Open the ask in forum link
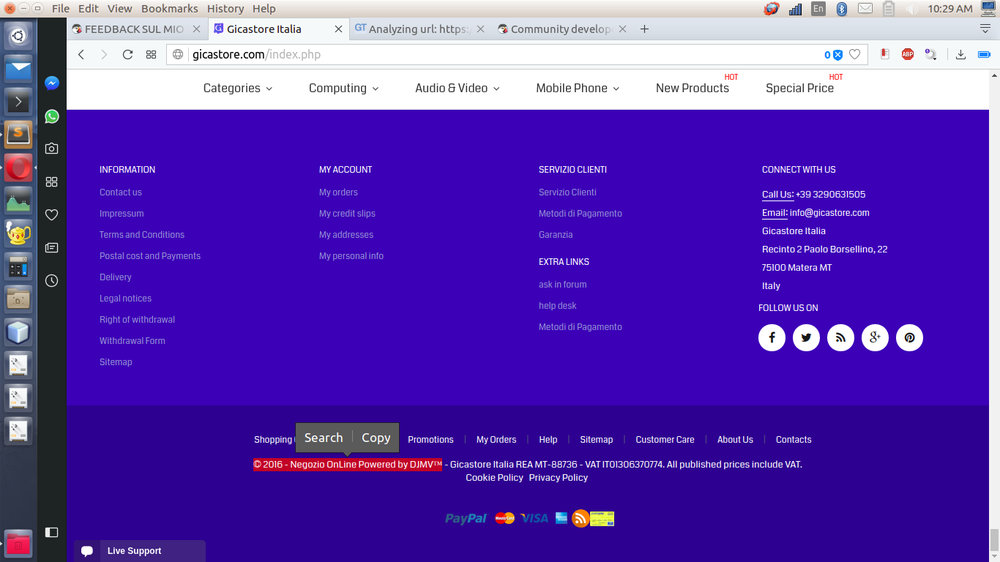The width and height of the screenshot is (1000, 562). pos(562,285)
